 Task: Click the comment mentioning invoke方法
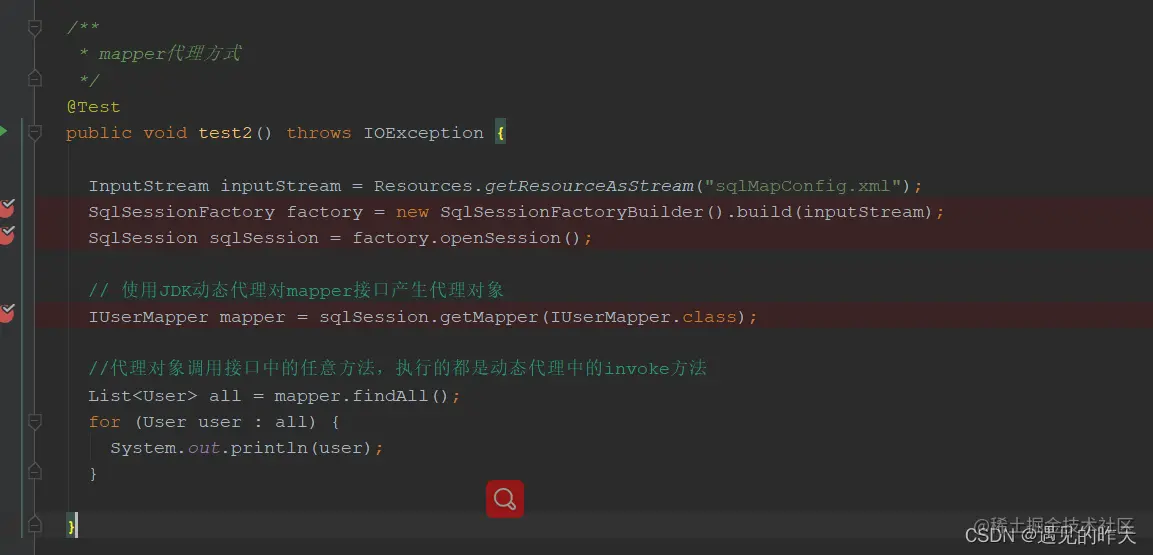(397, 369)
